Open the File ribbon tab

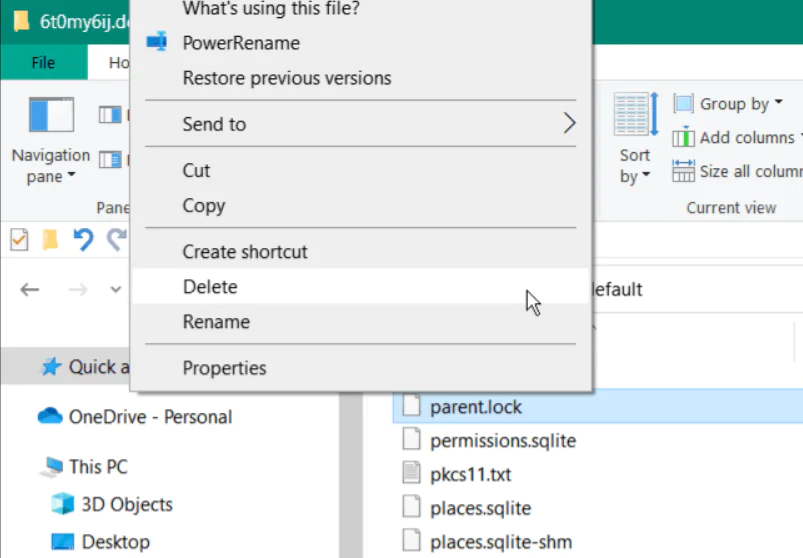(43, 63)
